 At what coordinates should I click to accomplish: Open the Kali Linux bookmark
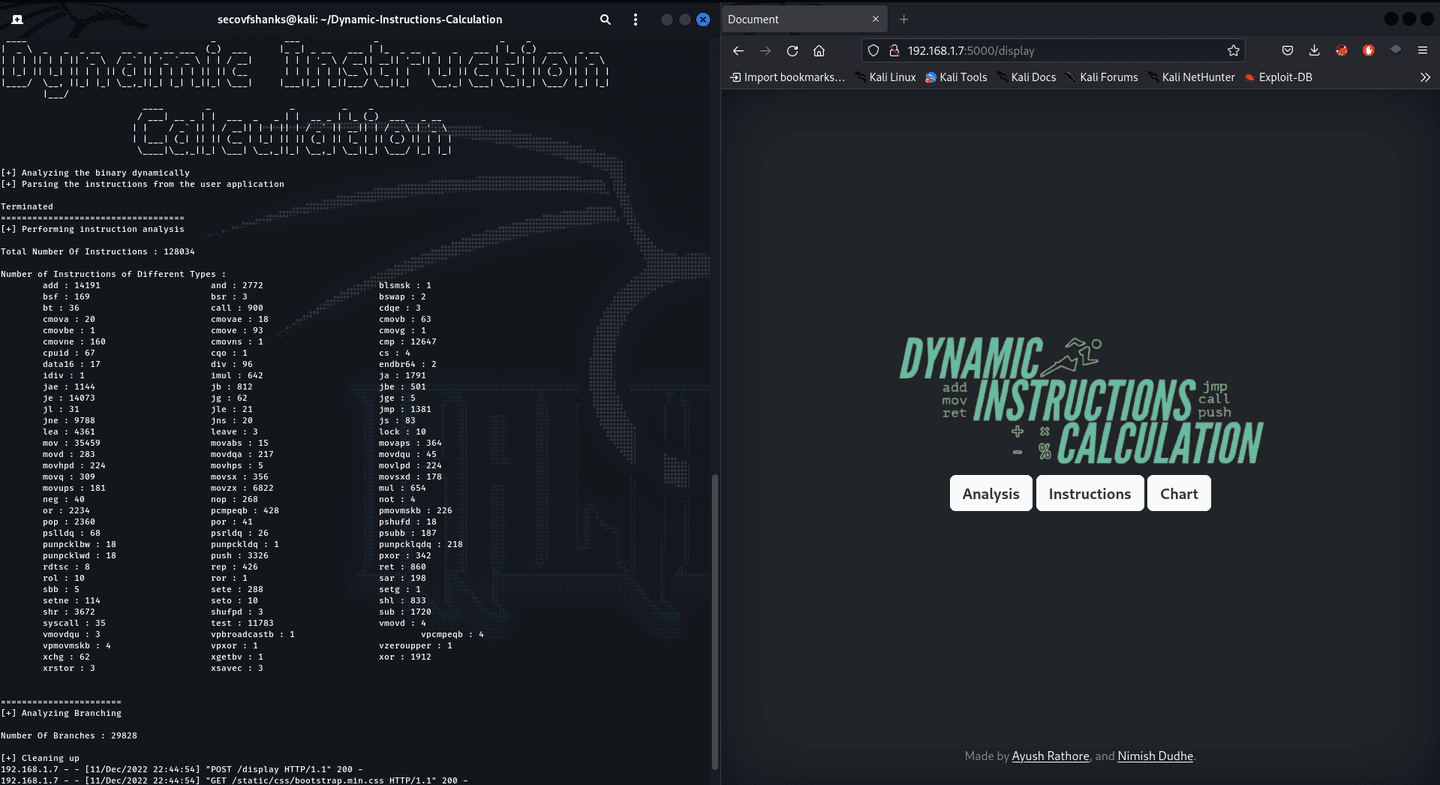pos(885,77)
